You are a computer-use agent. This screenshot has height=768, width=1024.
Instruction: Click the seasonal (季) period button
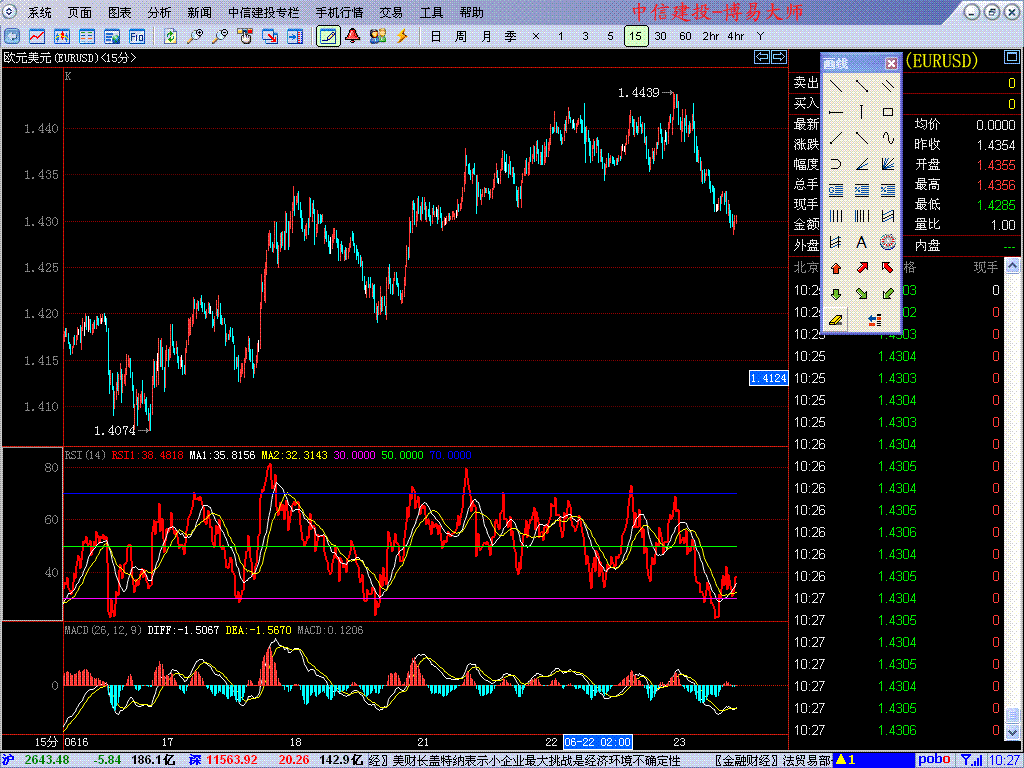[511, 37]
